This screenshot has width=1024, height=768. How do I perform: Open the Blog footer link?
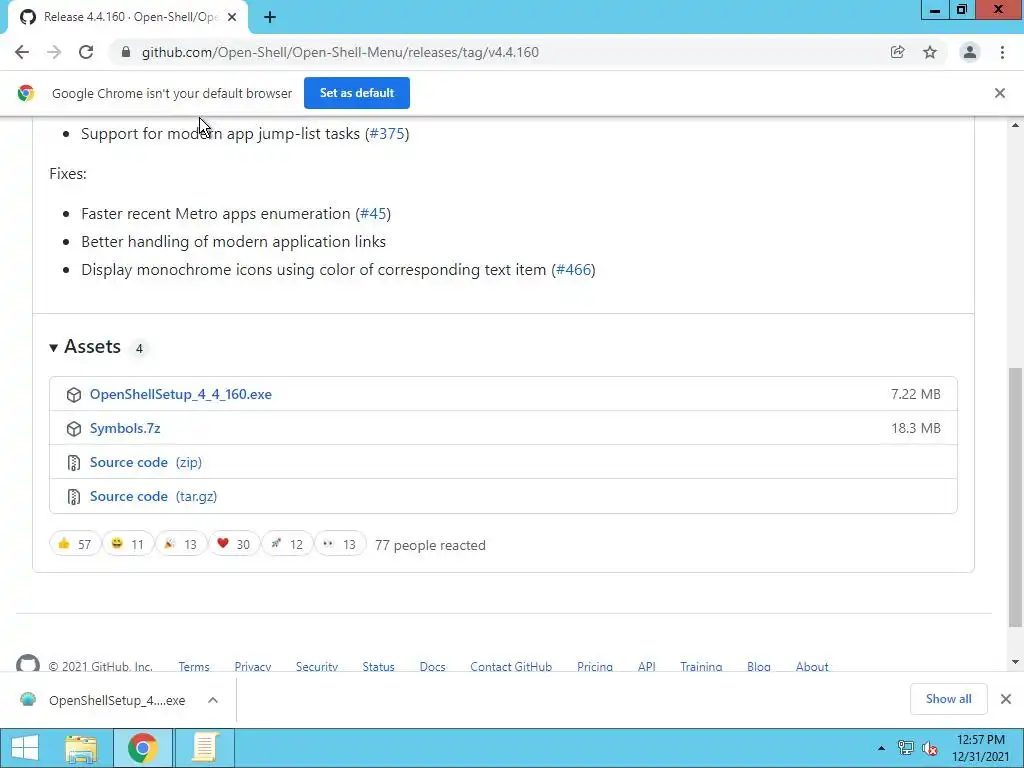click(759, 667)
